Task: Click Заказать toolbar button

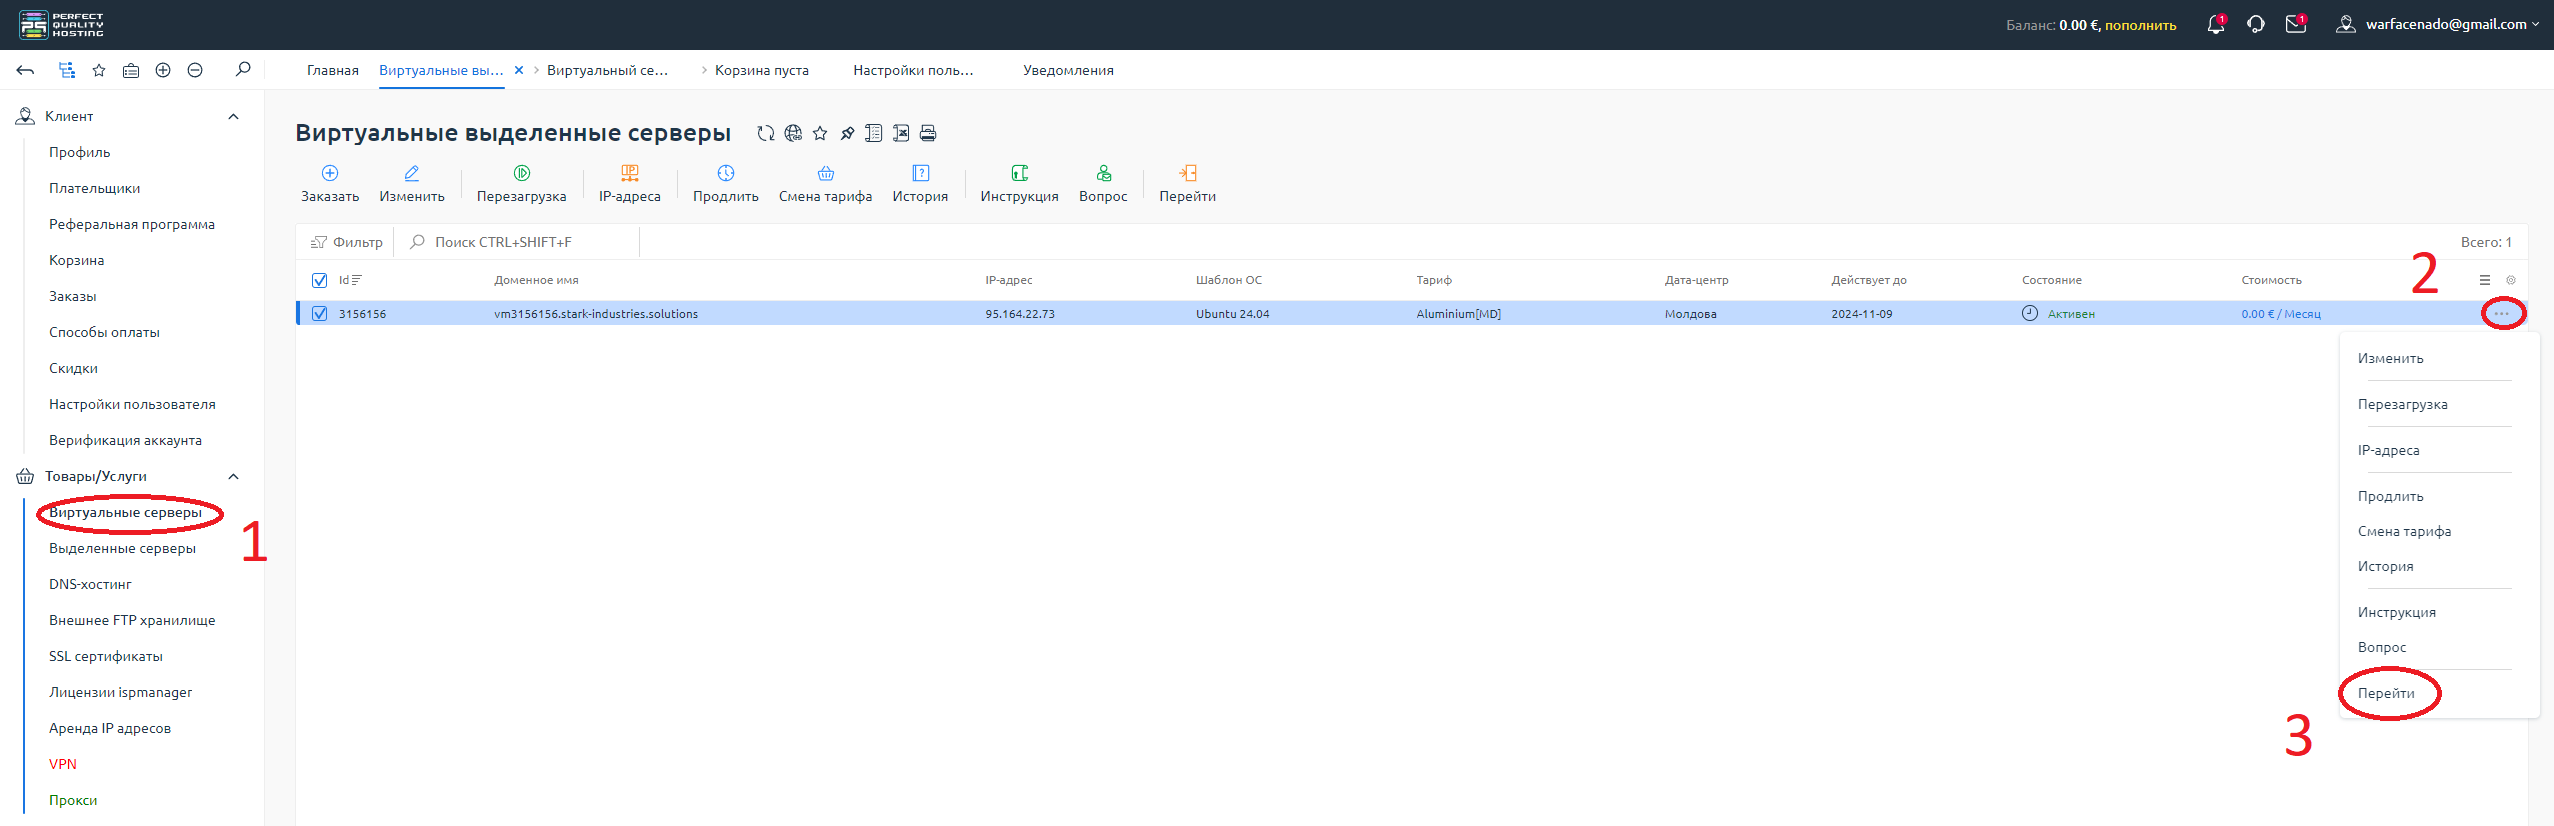Action: tap(330, 184)
